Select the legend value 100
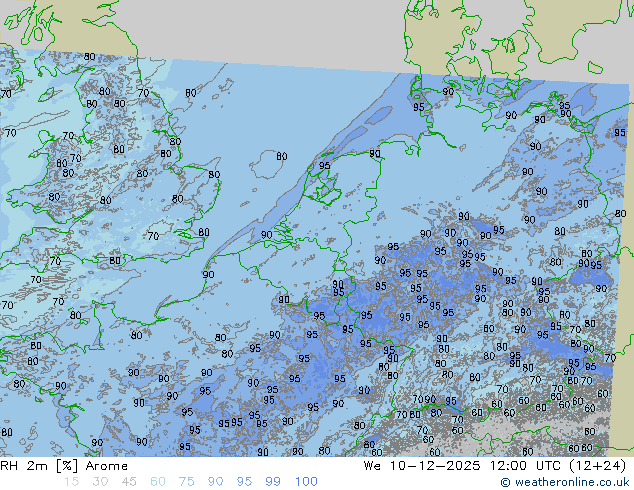Screen dimensions: 634x490 coord(306,482)
